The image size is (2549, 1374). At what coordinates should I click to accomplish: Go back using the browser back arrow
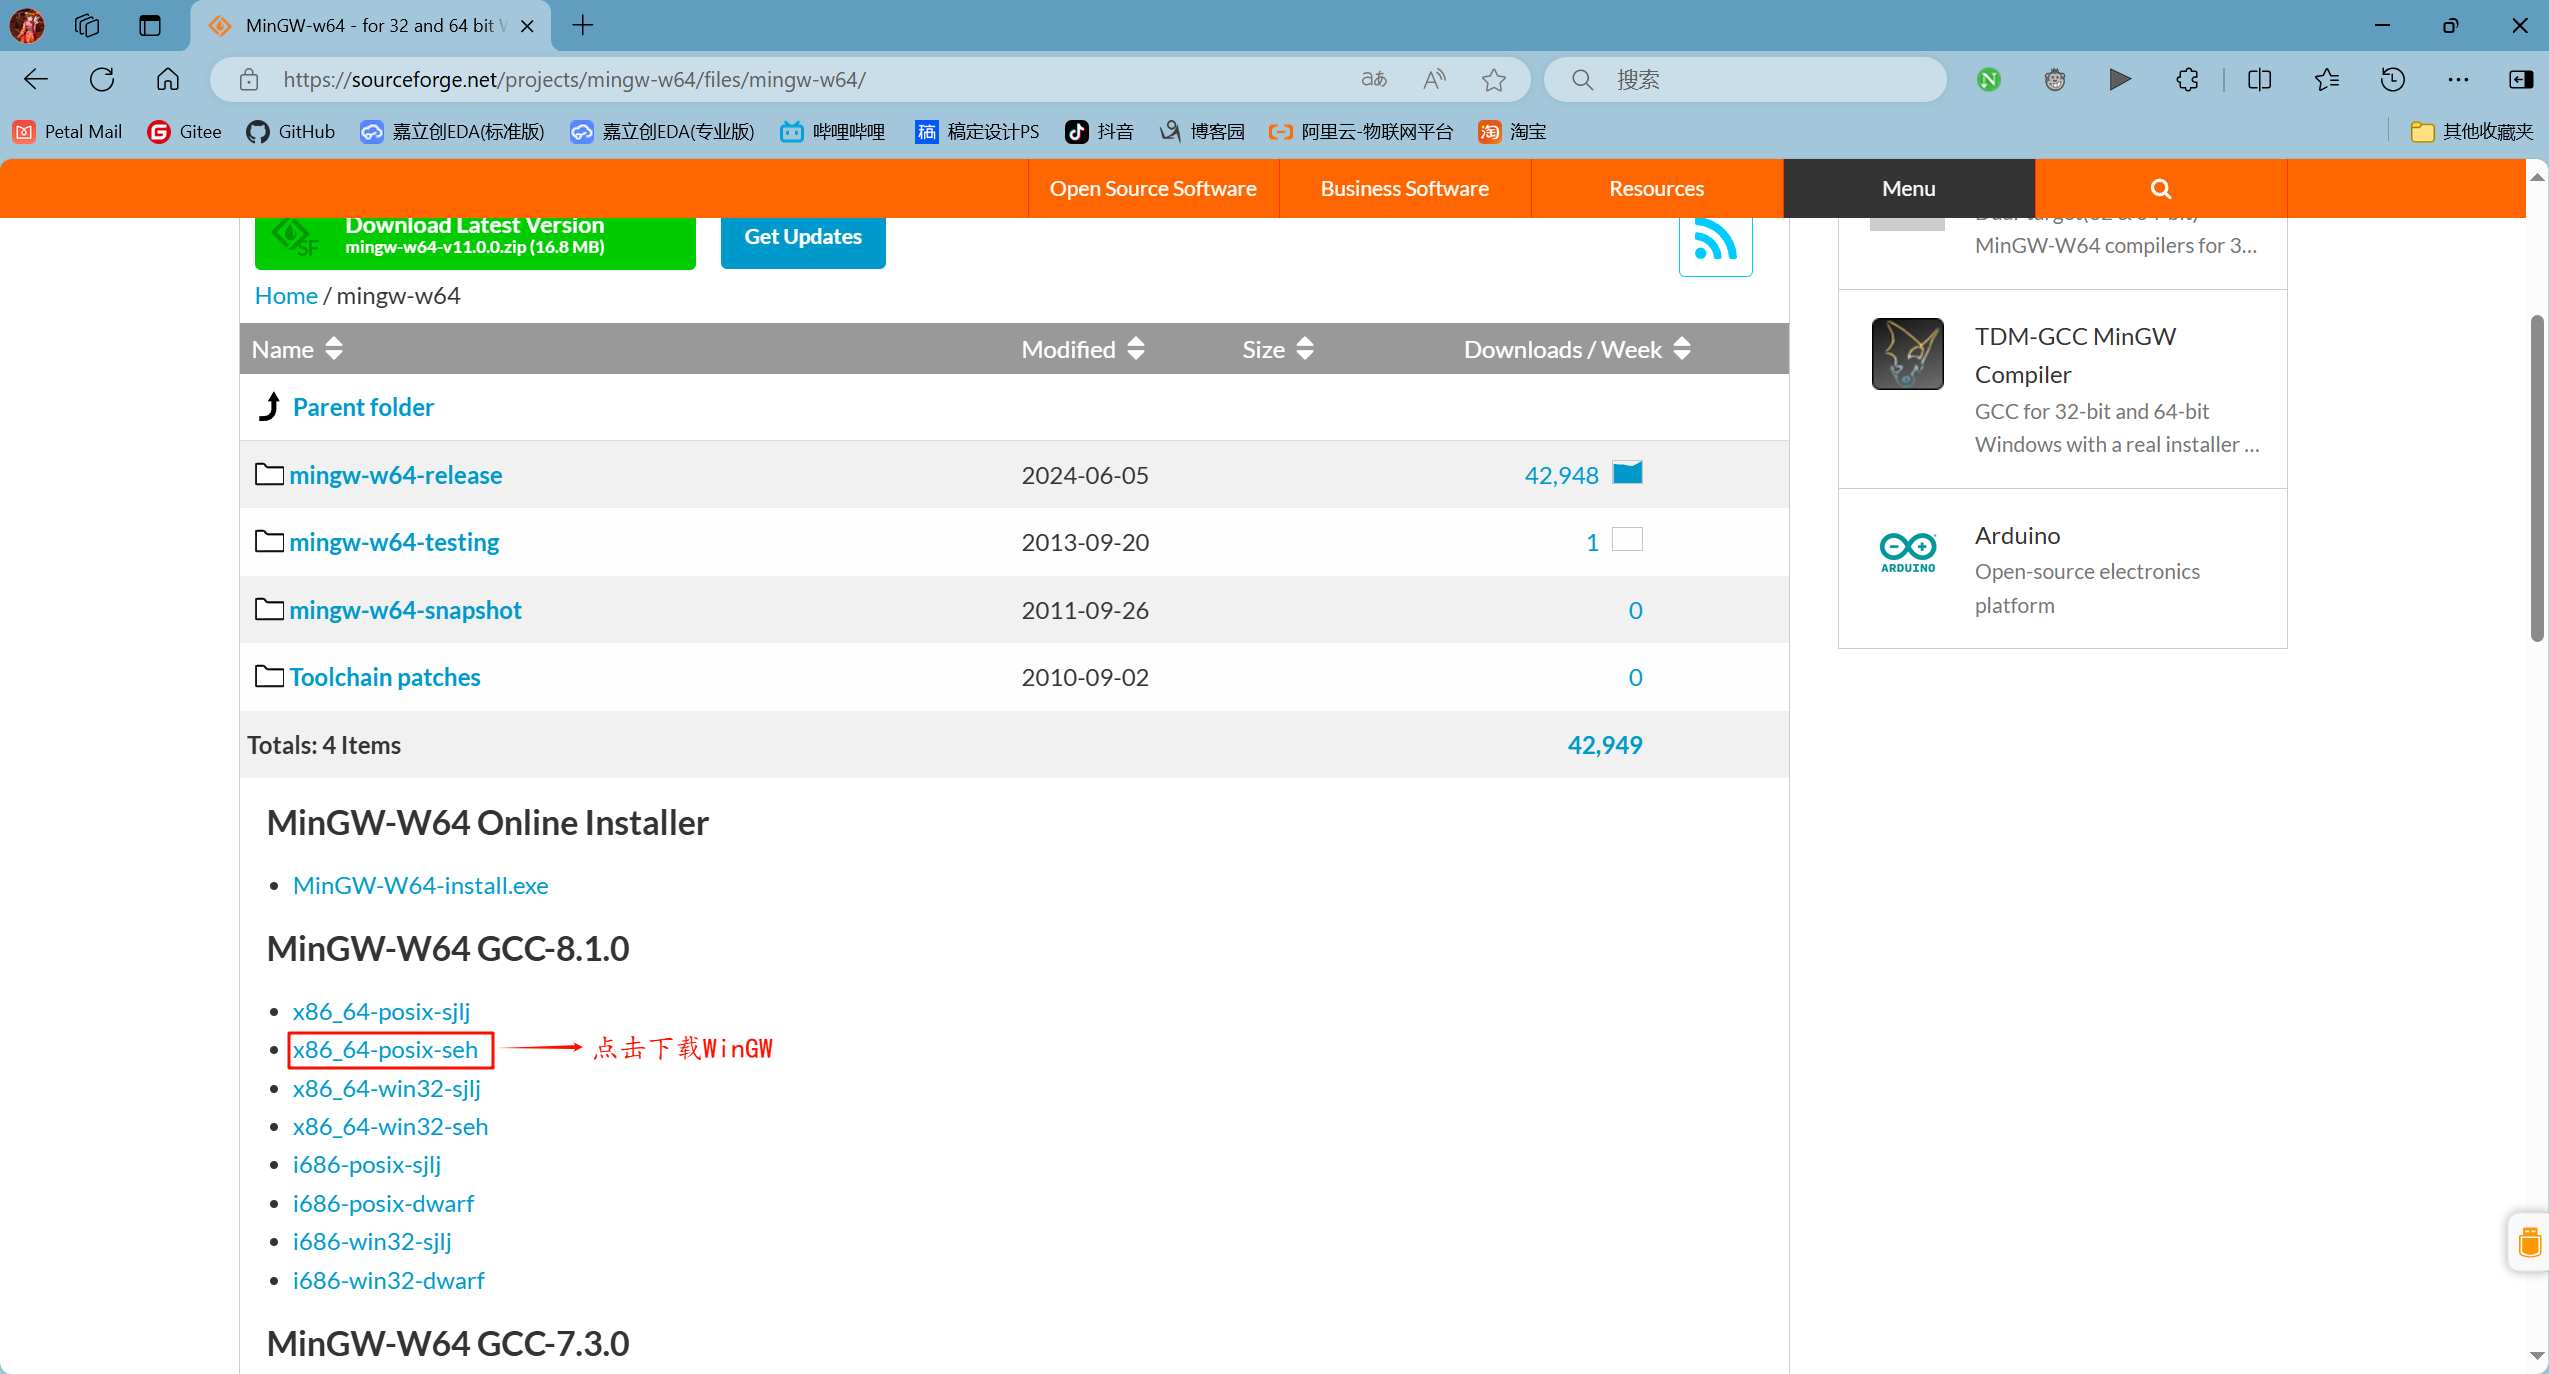(36, 79)
